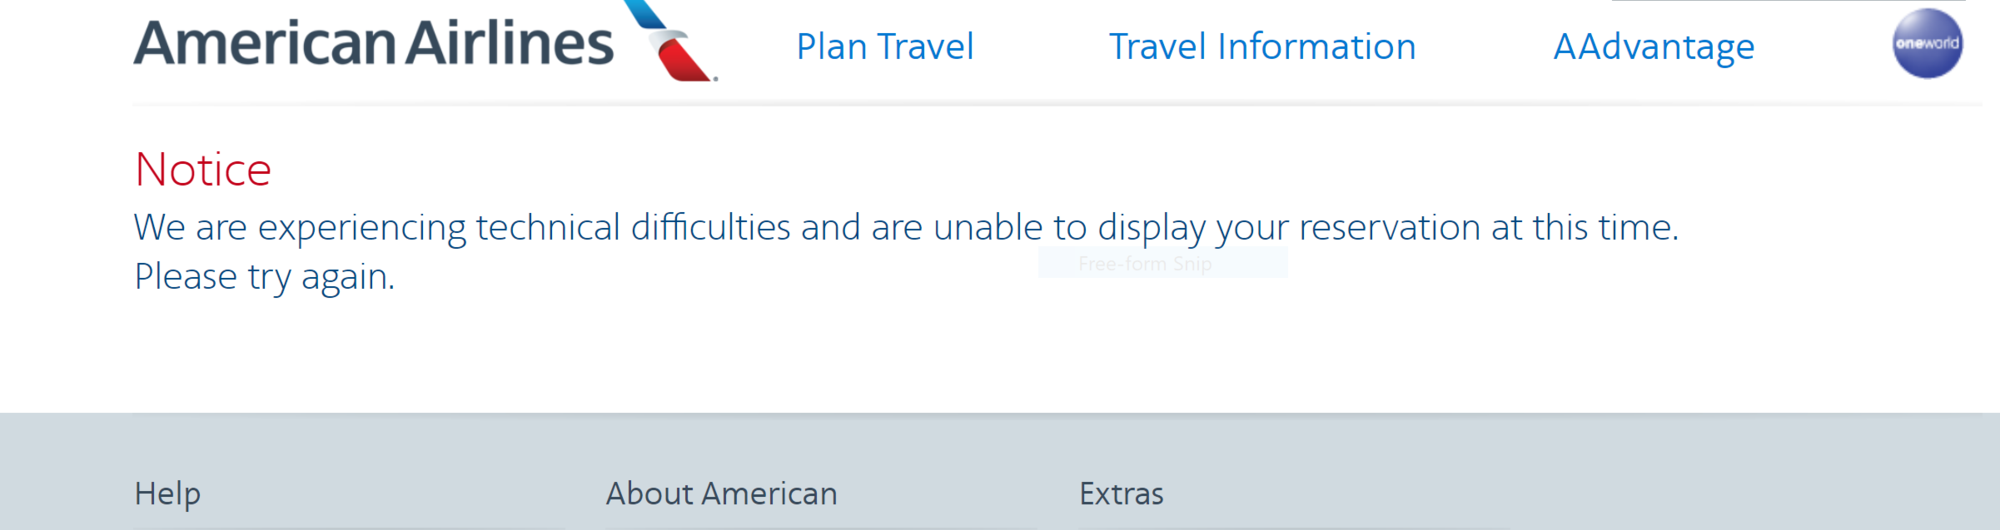The height and width of the screenshot is (530, 2000).
Task: Open the Help footer section
Action: 168,494
